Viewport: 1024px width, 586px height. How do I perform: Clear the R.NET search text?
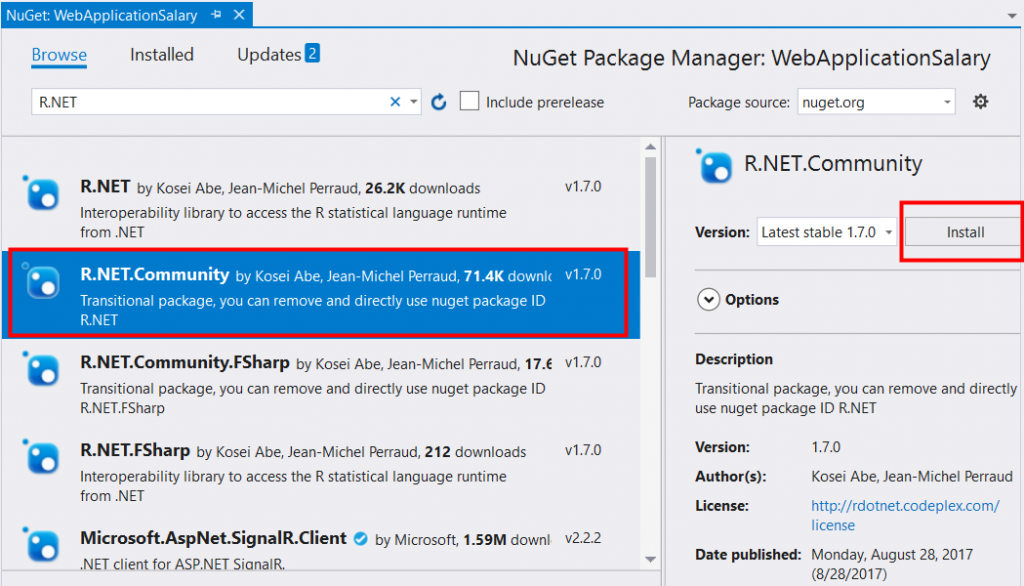pos(395,102)
